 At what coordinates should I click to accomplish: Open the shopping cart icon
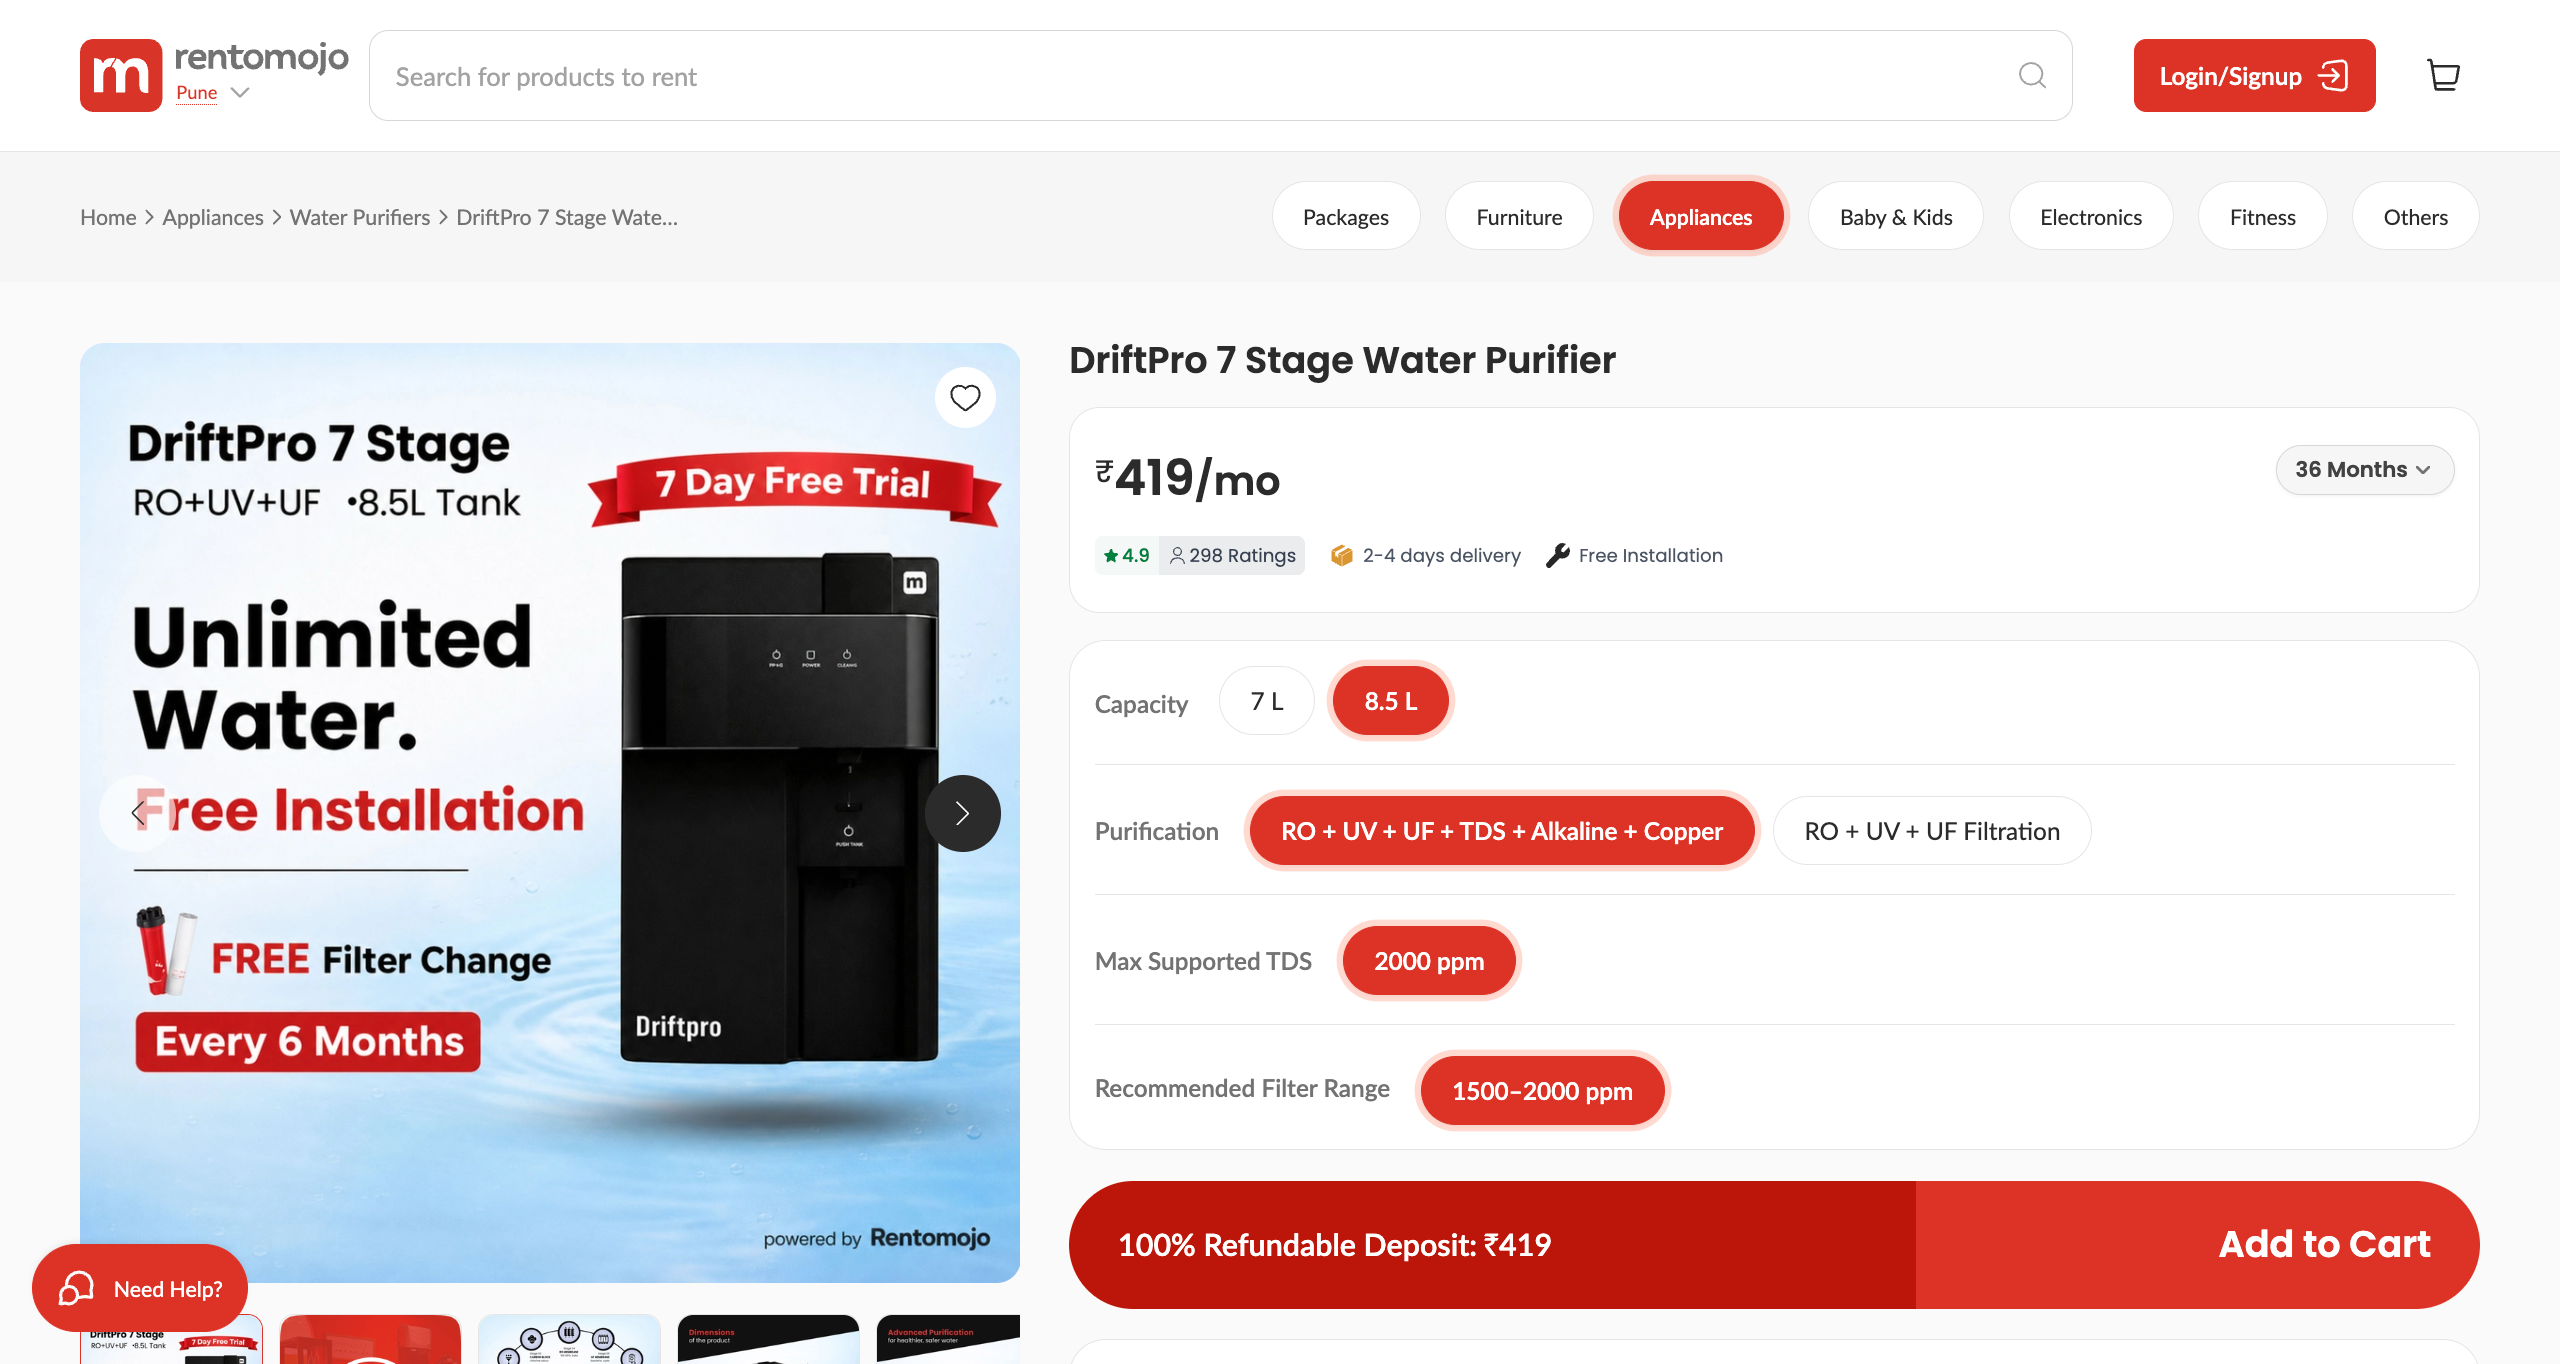coord(2443,75)
